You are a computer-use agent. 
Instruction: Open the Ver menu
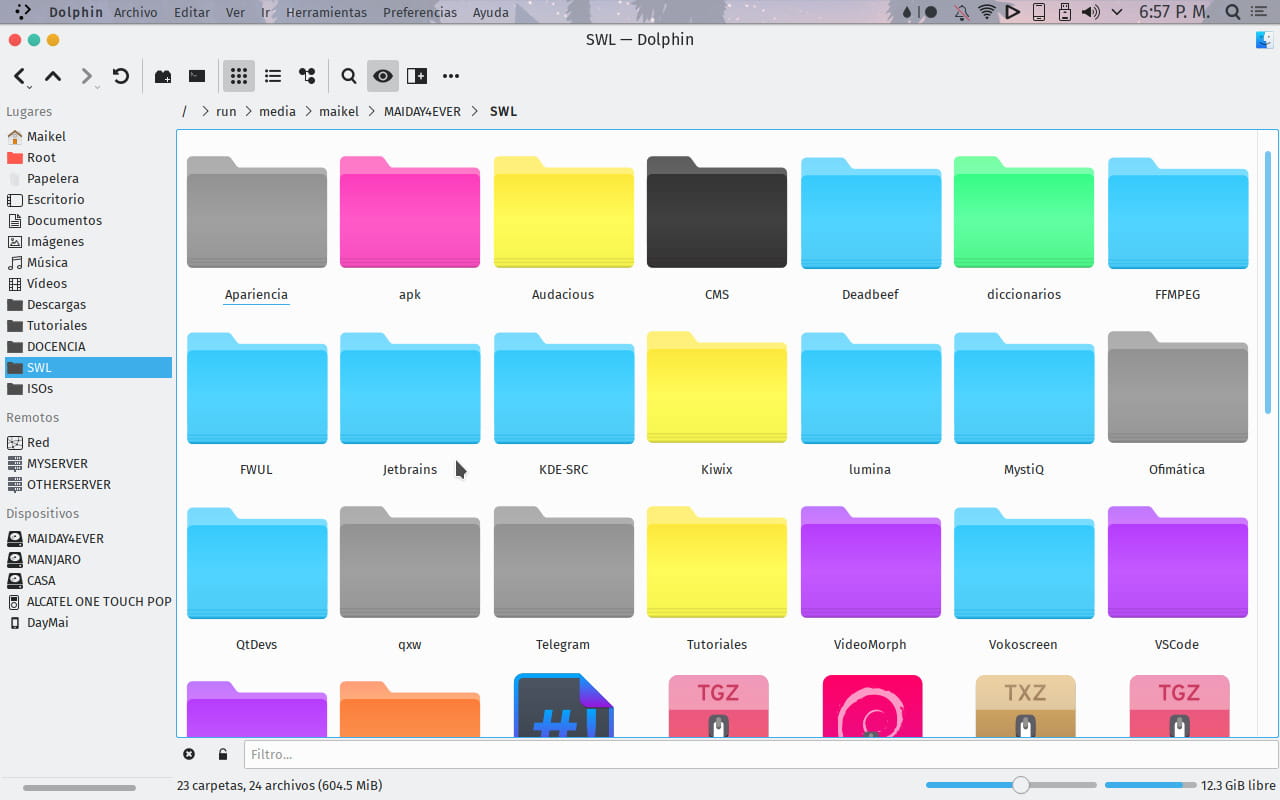coord(235,13)
